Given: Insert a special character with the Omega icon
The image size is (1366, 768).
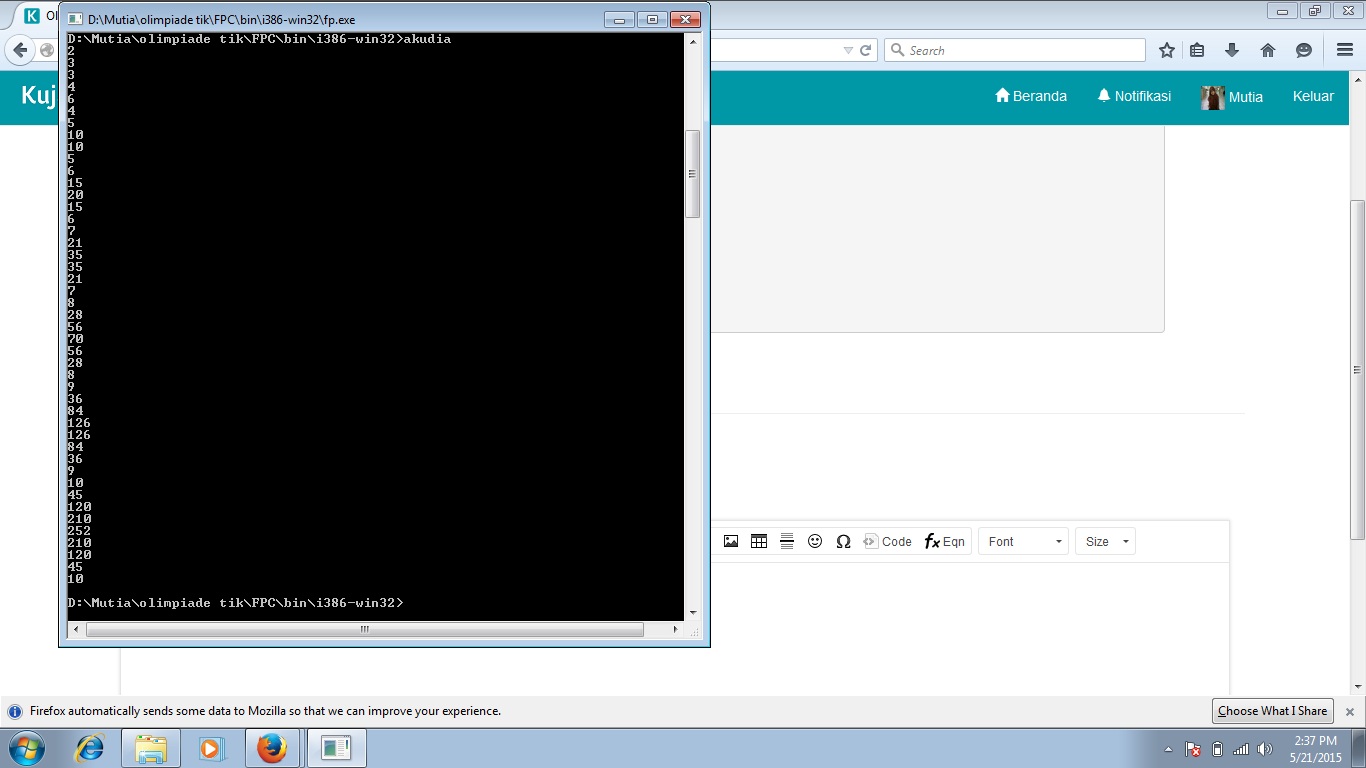Looking at the screenshot, I should tap(843, 542).
